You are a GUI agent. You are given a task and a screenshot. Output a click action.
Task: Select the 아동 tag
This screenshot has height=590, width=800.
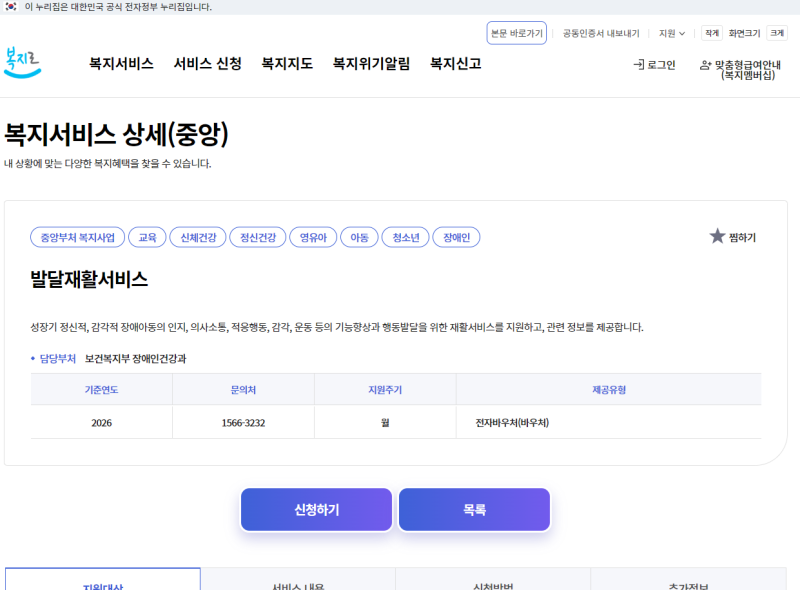359,237
